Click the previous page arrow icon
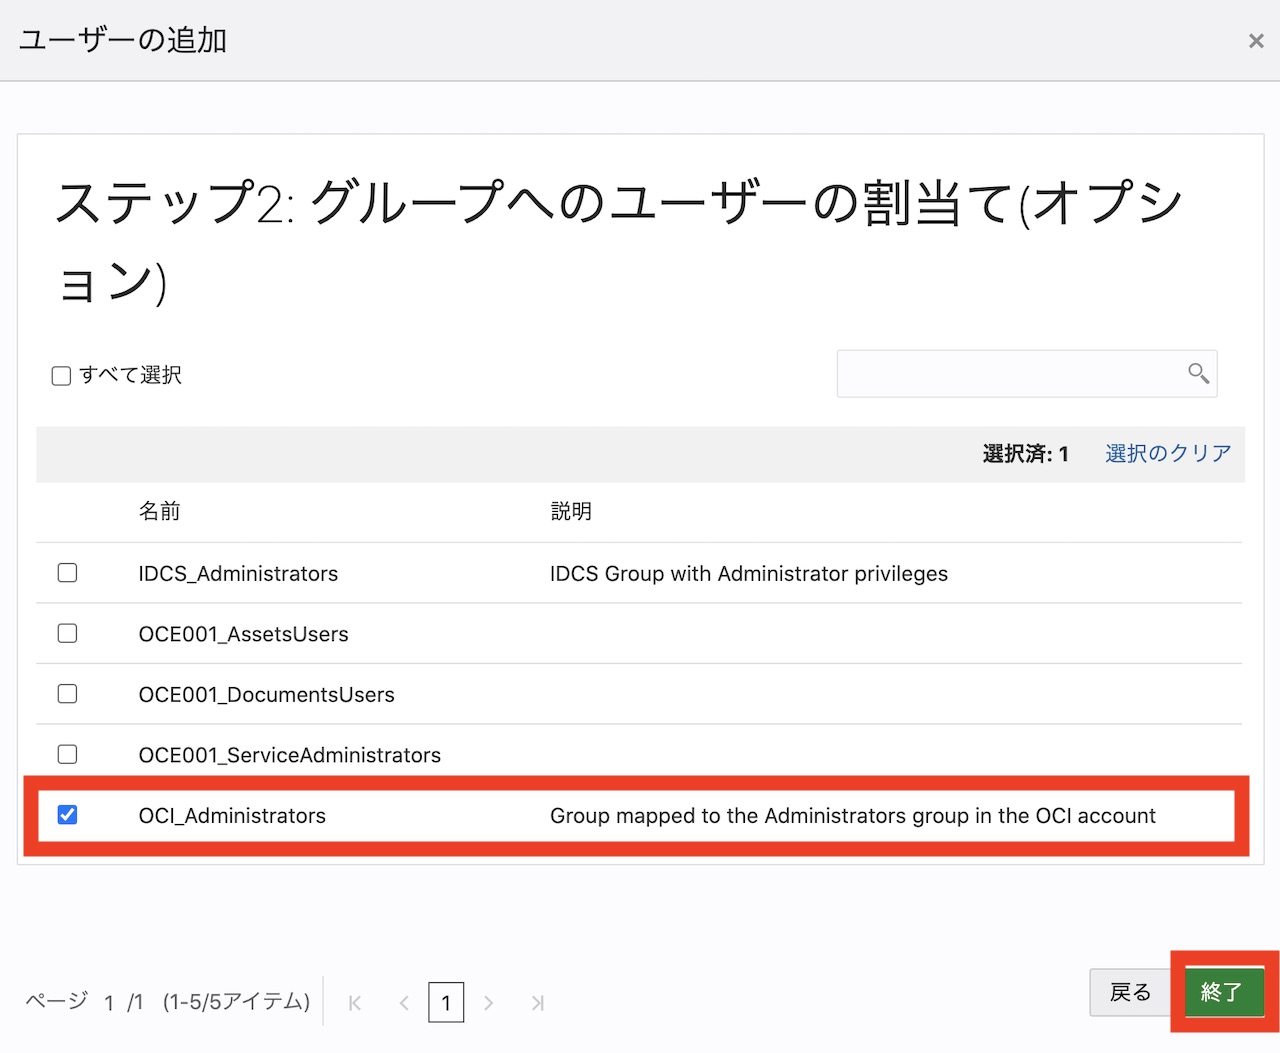1280x1053 pixels. click(x=403, y=1002)
